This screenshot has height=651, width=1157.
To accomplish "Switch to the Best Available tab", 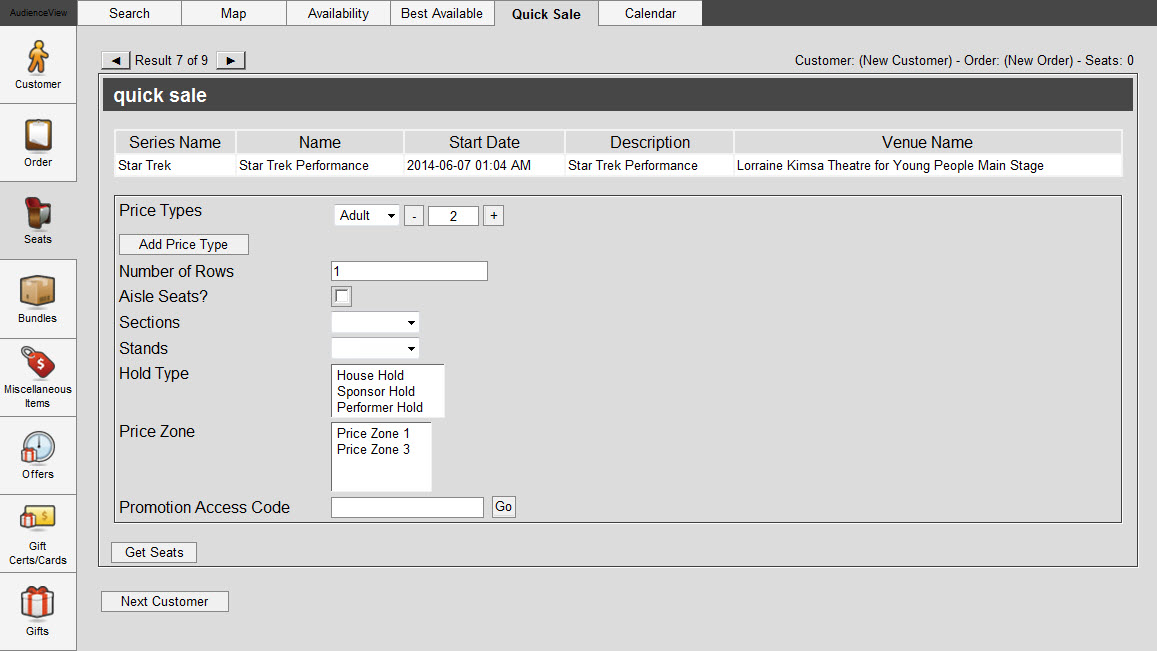I will [x=442, y=13].
